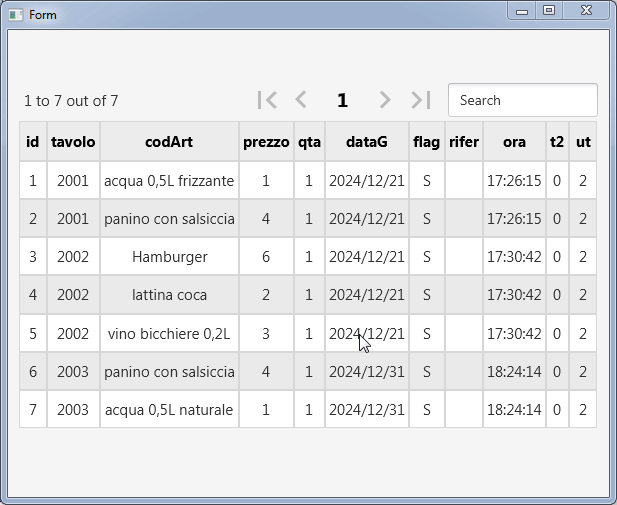The width and height of the screenshot is (617, 505).
Task: Click date 2024/12/31 in row 6
Action: [367, 372]
